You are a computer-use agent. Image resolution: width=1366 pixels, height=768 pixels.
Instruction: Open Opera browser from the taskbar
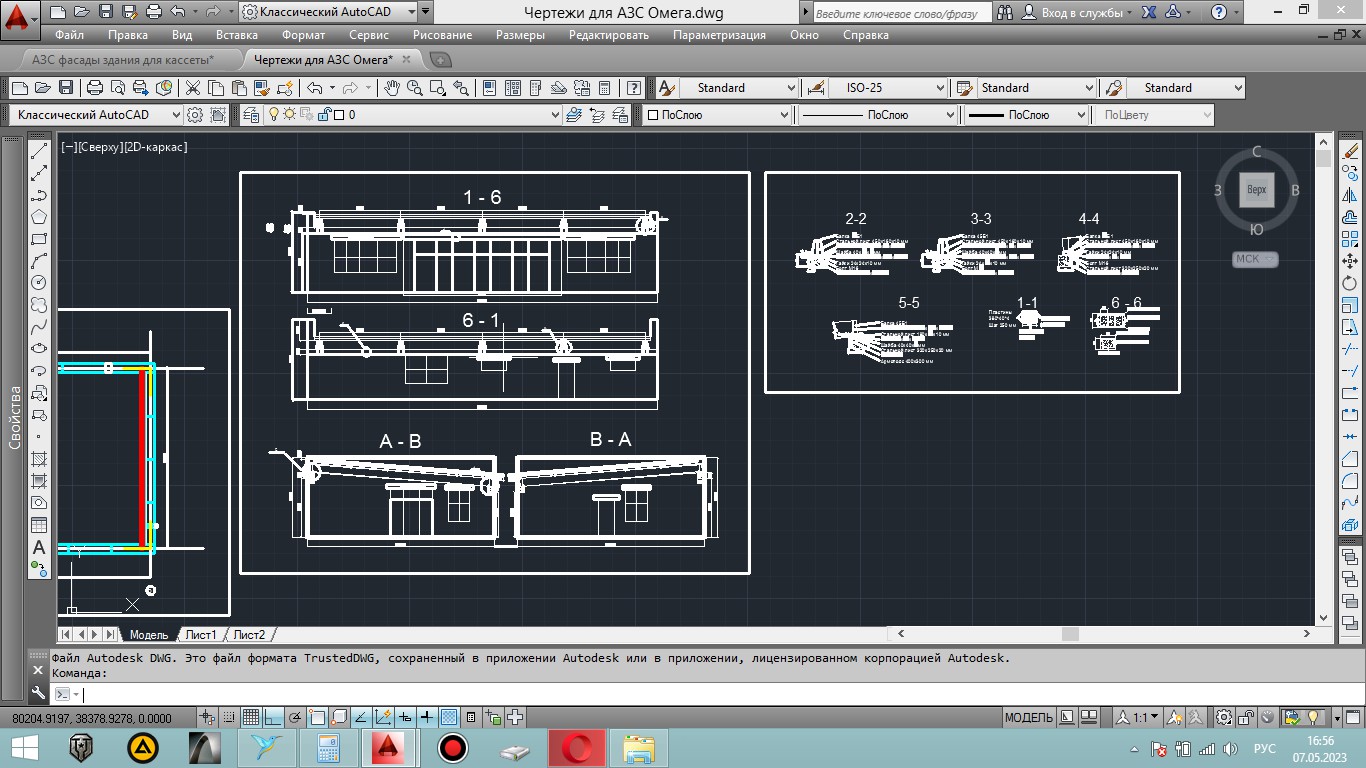pos(577,747)
